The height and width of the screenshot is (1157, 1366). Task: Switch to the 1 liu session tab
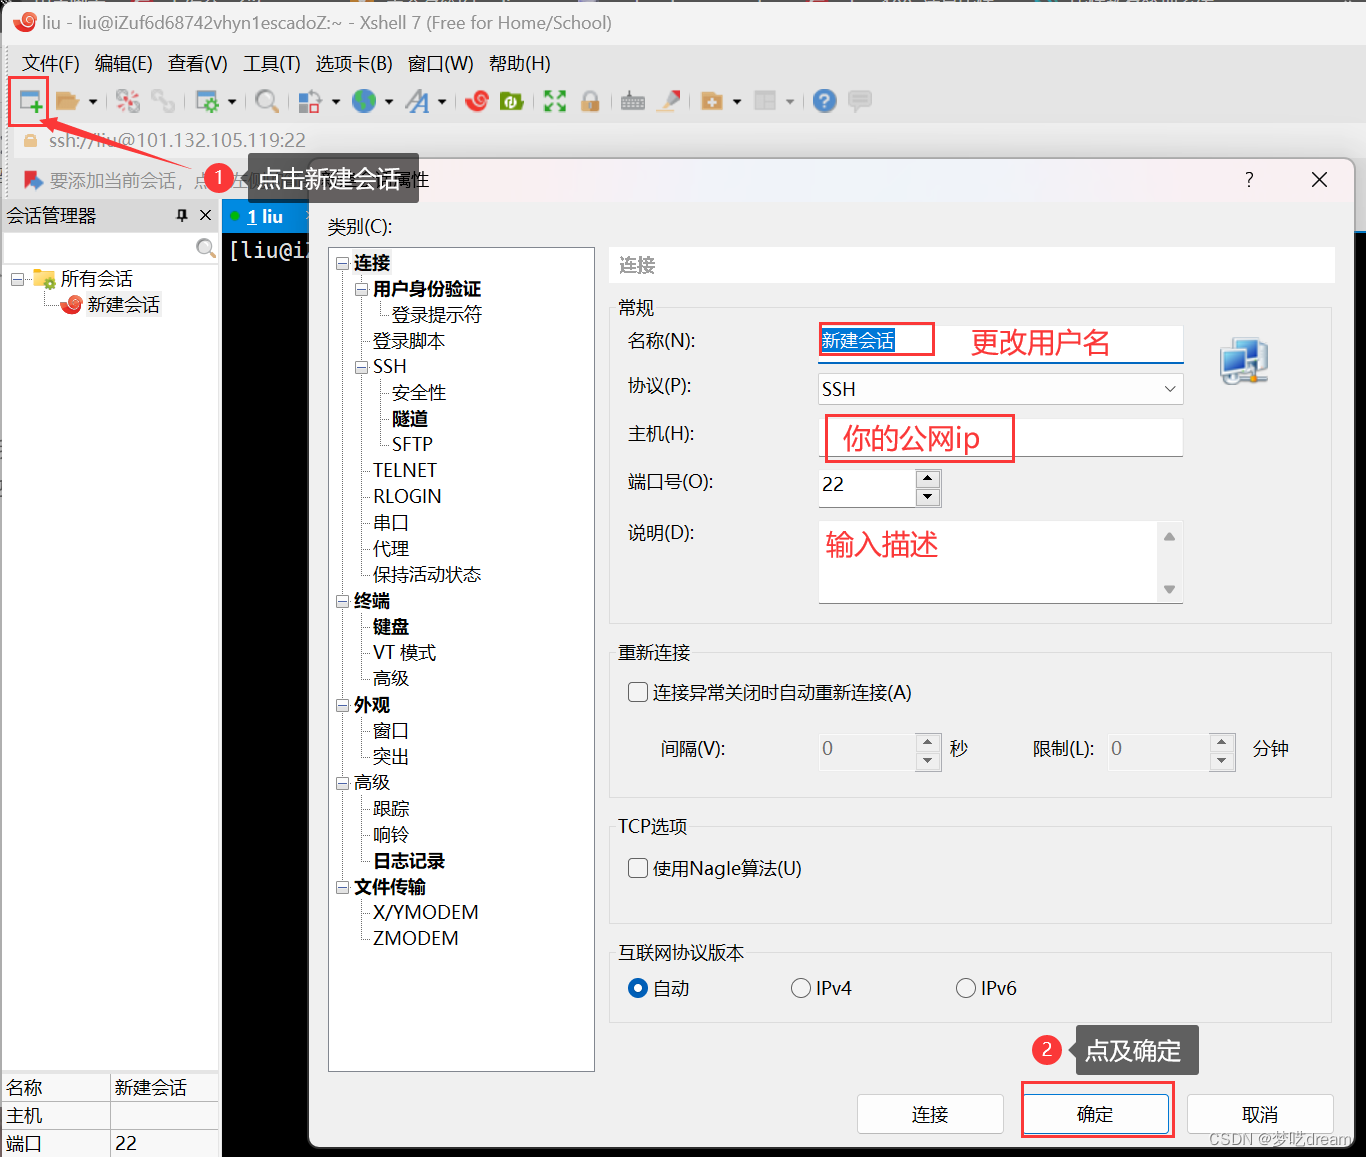[x=265, y=215]
